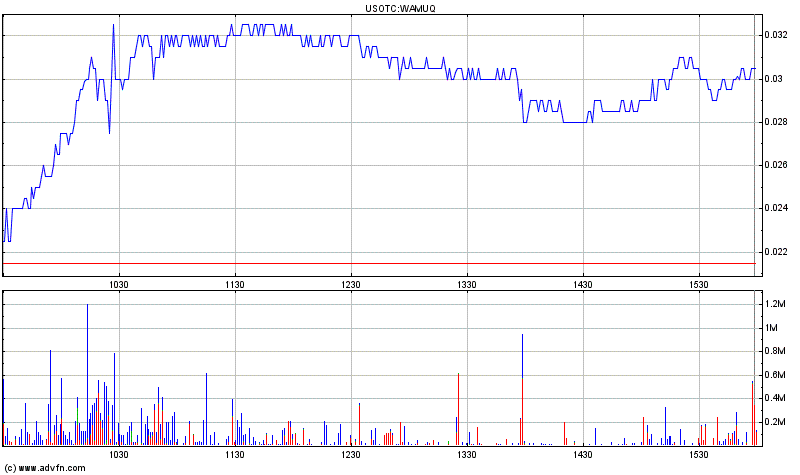Click the USOTC:WAMUQ chart title
The height and width of the screenshot is (475, 800).
tap(399, 7)
